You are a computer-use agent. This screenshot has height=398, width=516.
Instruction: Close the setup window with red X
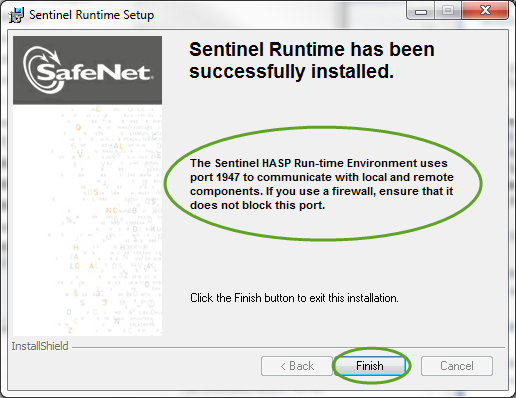(x=485, y=11)
